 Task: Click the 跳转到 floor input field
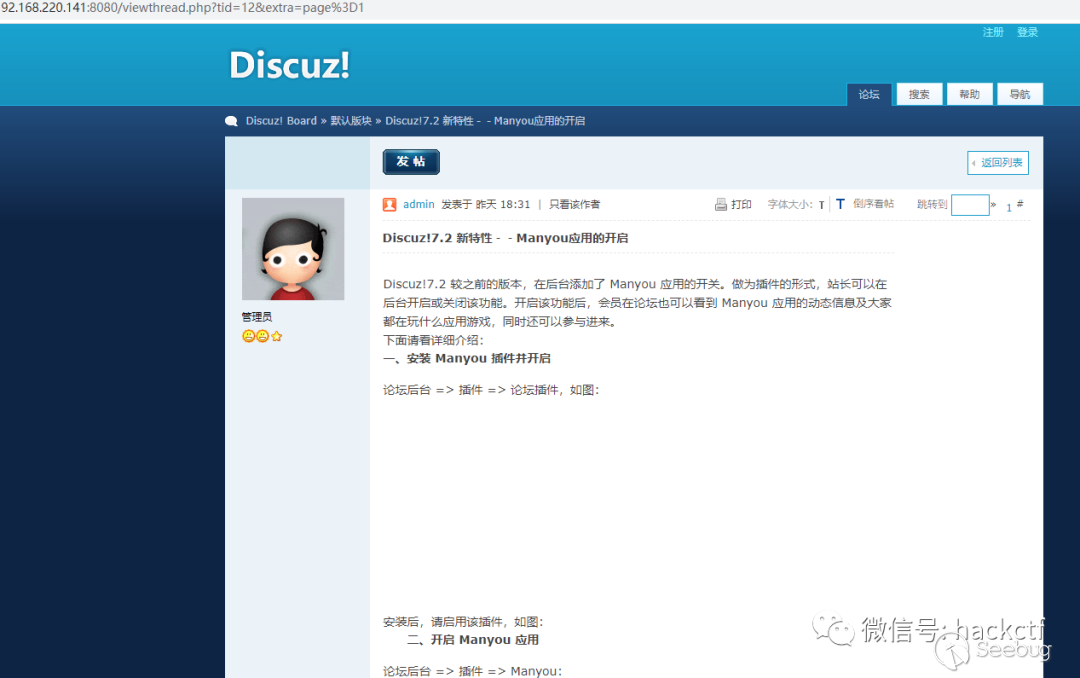pos(970,205)
